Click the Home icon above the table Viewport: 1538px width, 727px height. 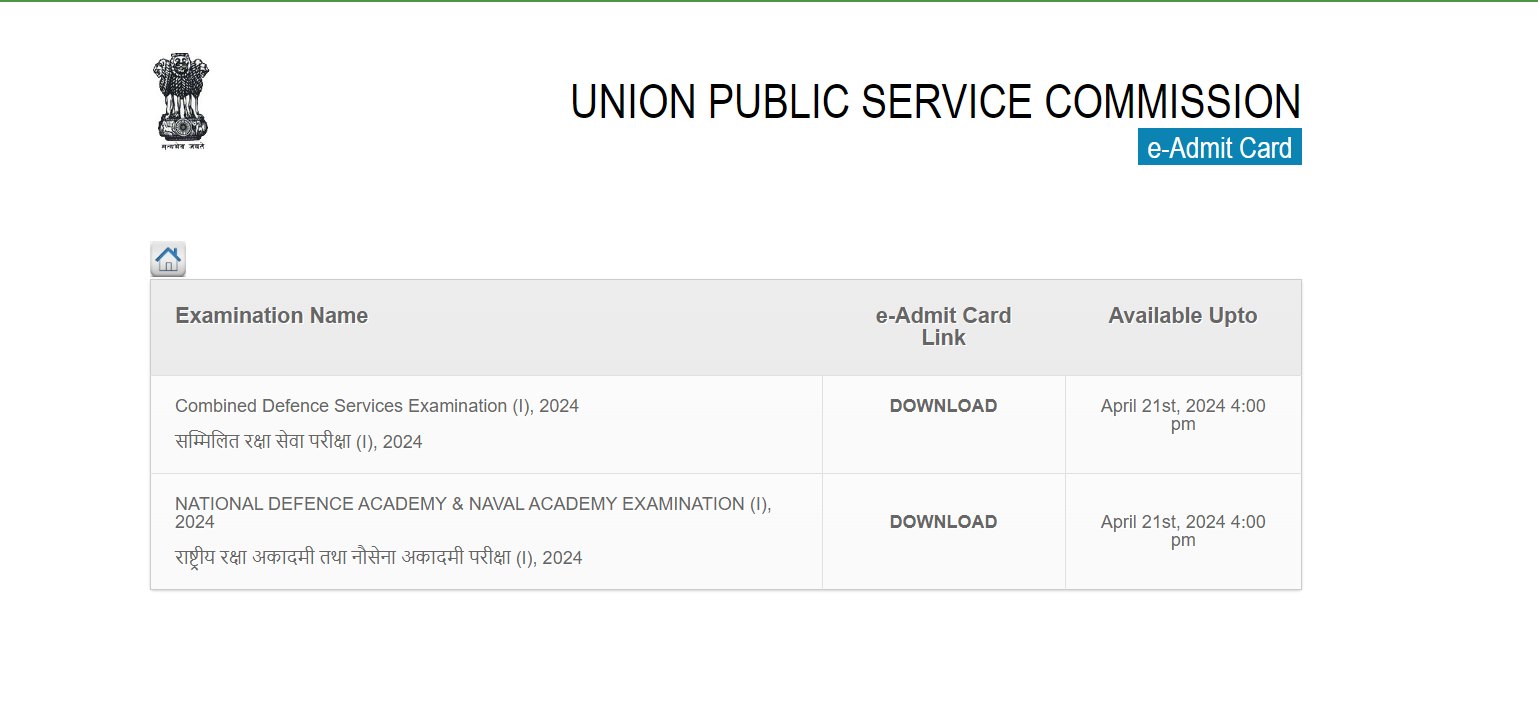click(x=168, y=259)
